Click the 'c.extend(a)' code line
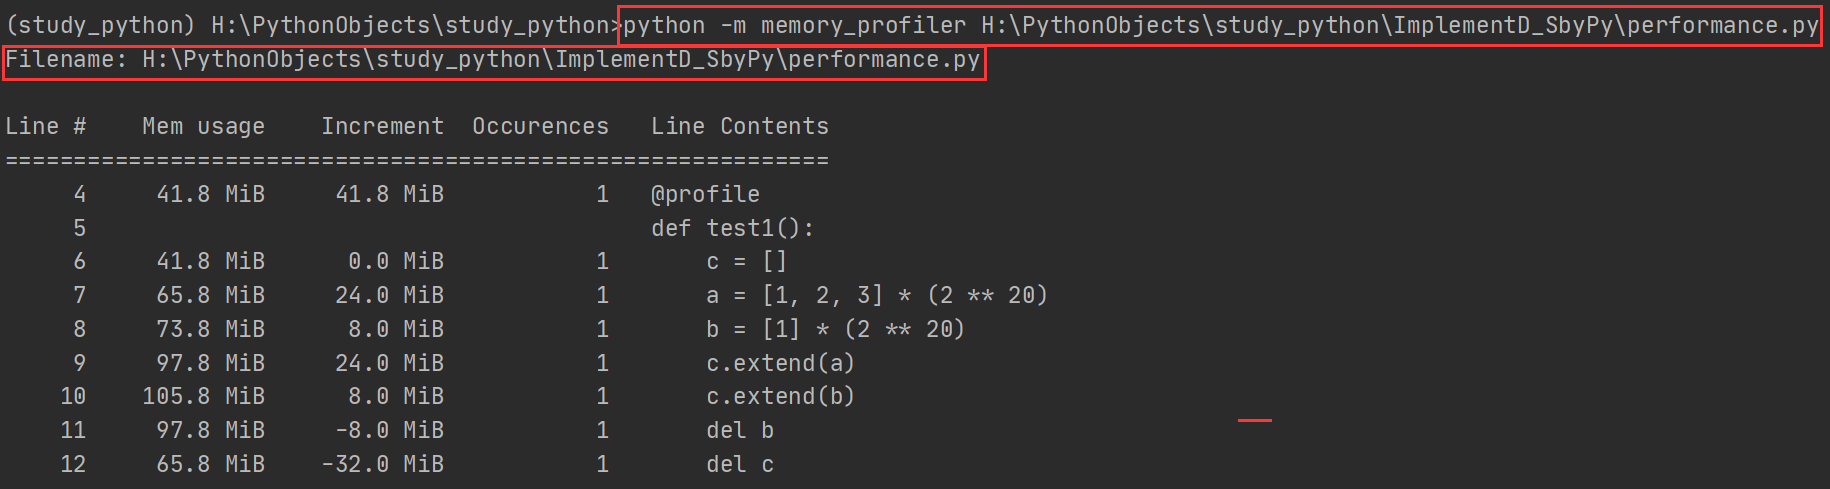This screenshot has height=489, width=1830. pyautogui.click(x=780, y=363)
